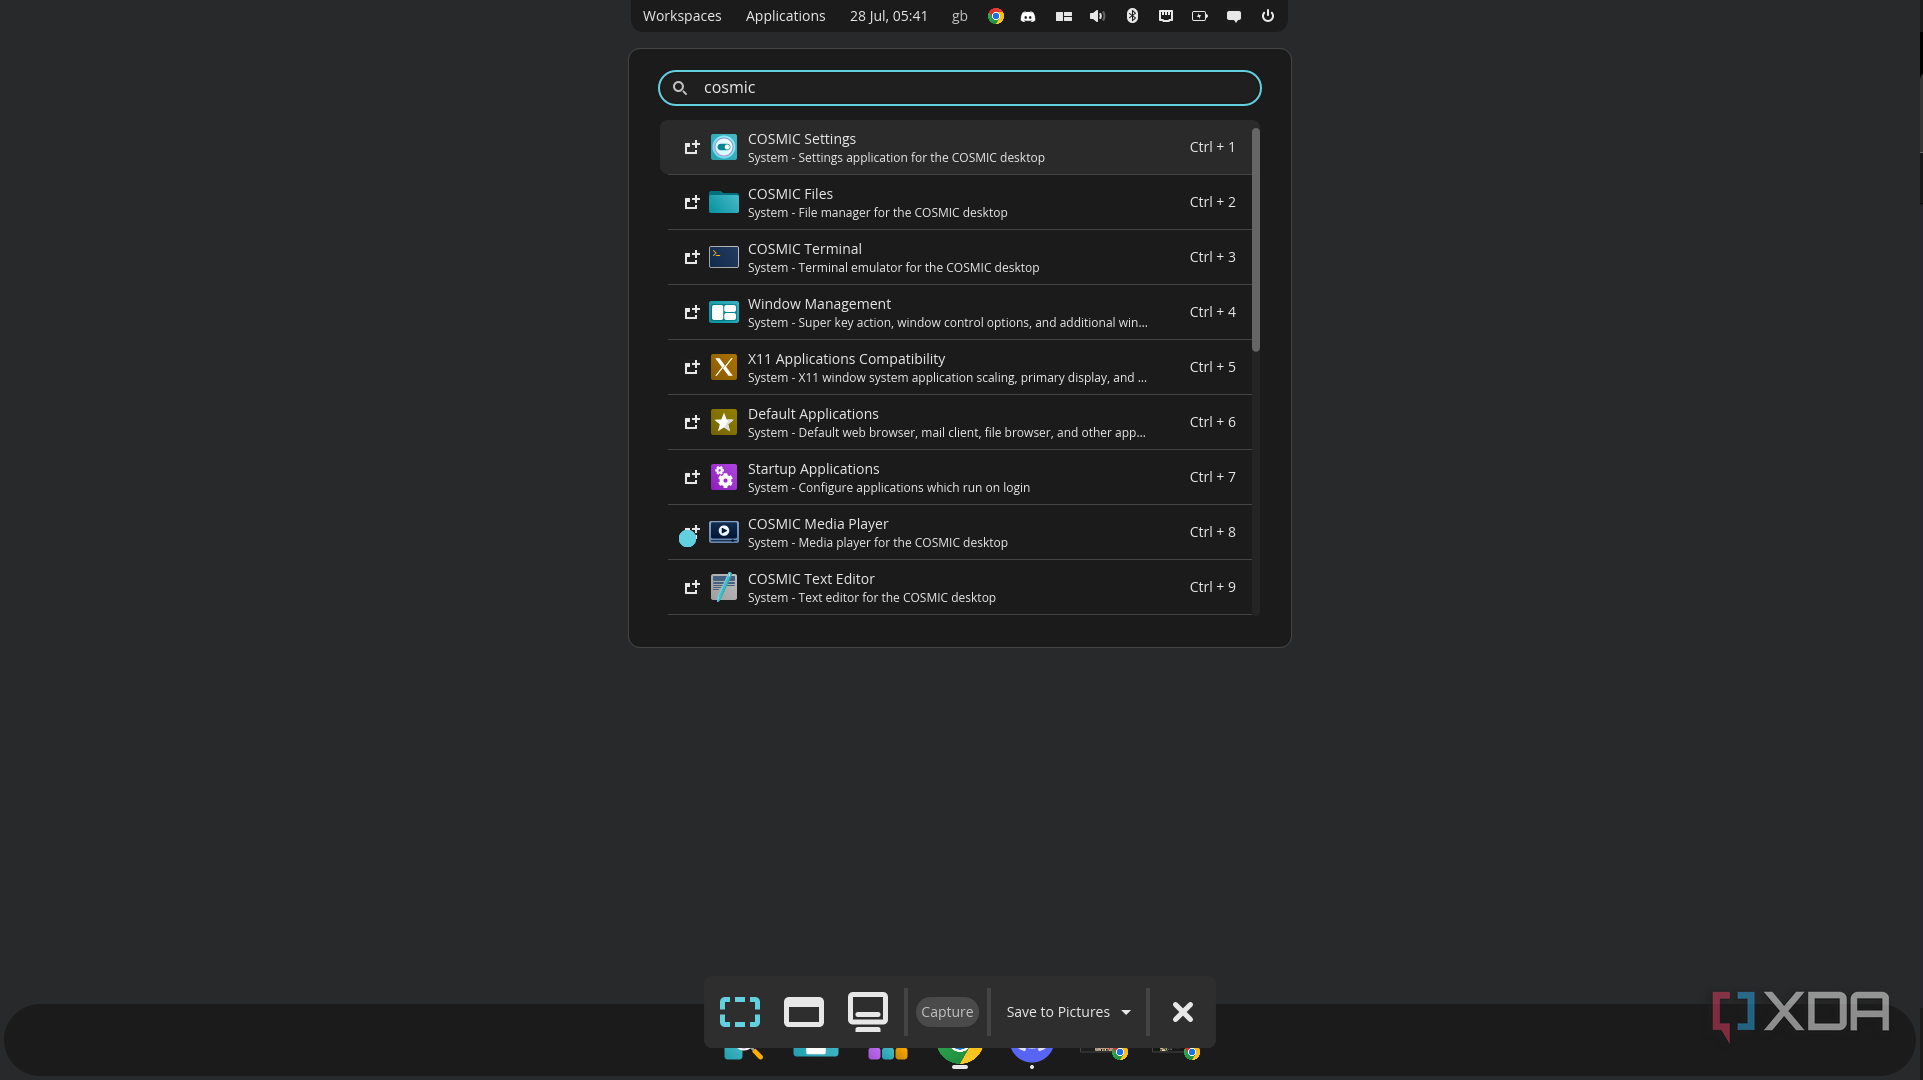Click the launcher results scrollbar
Screen dimensions: 1923x1080
[1256, 240]
